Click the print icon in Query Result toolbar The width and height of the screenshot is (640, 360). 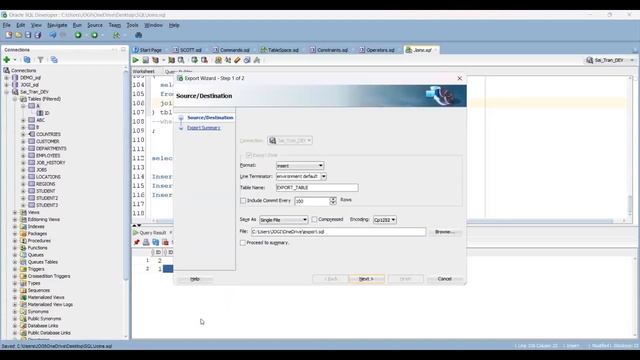pos(146,242)
